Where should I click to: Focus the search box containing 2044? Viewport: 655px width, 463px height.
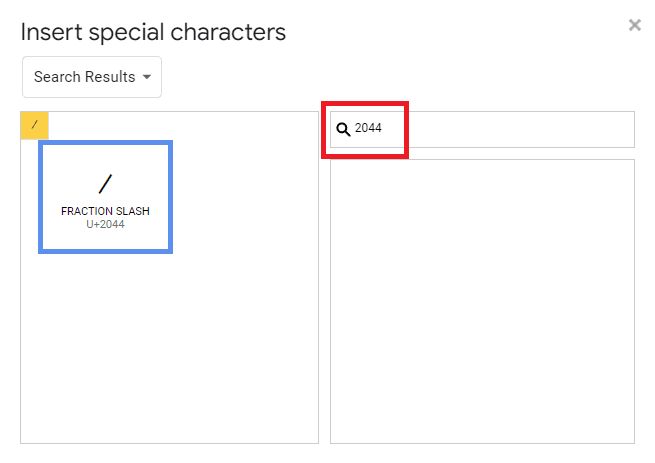click(482, 130)
